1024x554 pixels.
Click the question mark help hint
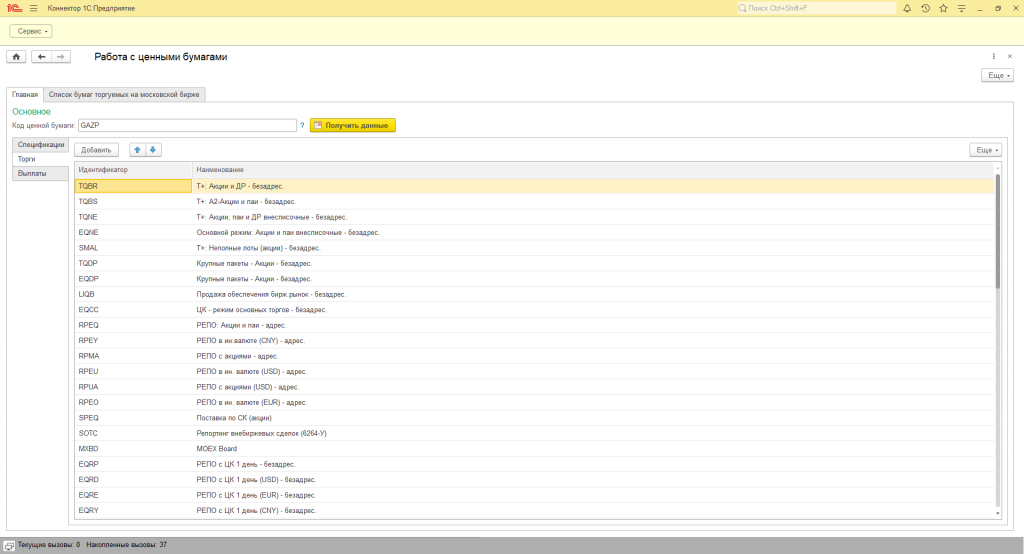(x=302, y=125)
